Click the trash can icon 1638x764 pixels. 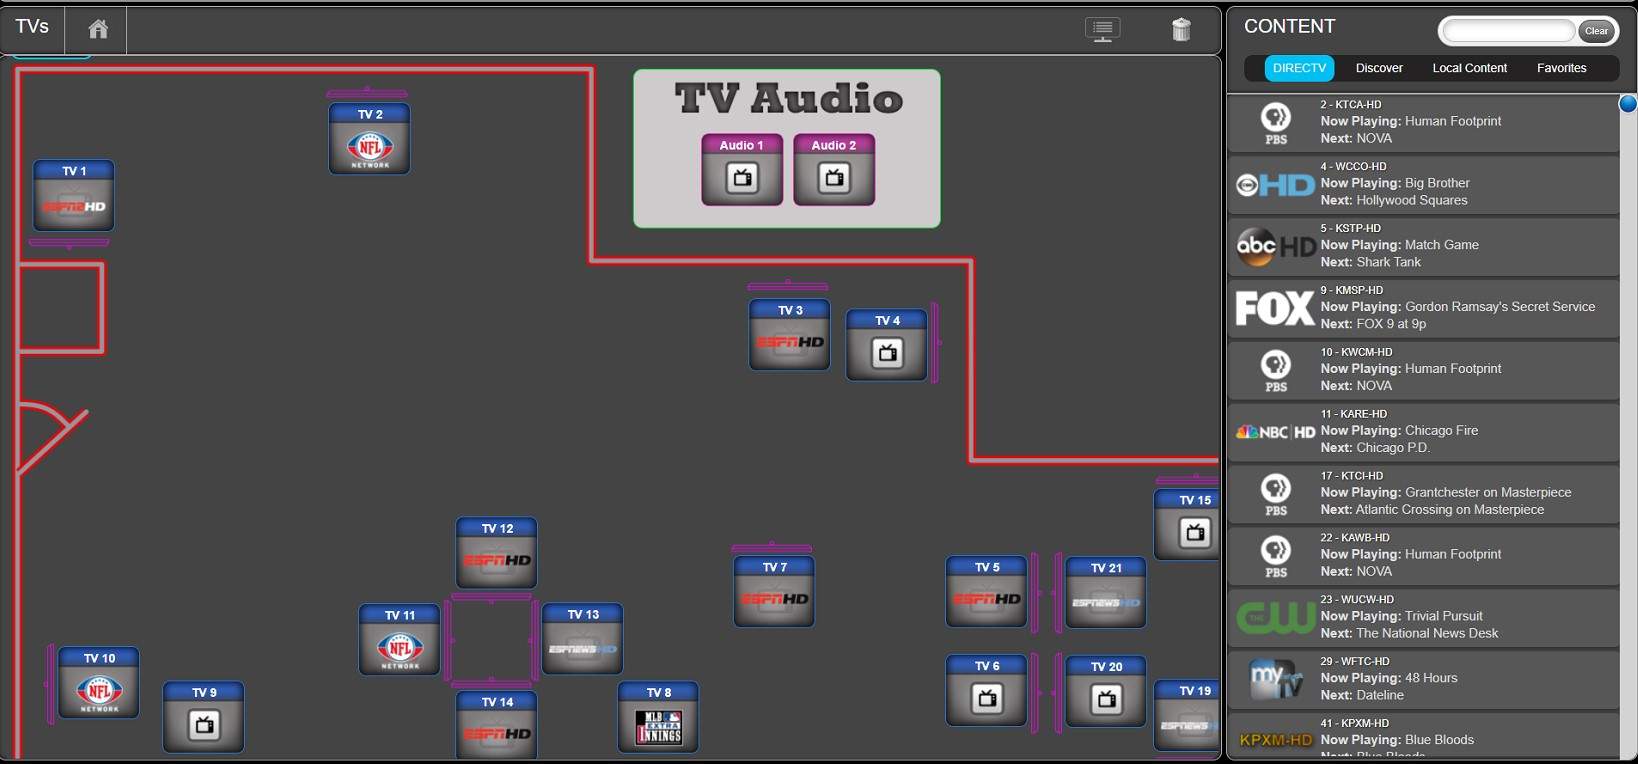coord(1181,30)
